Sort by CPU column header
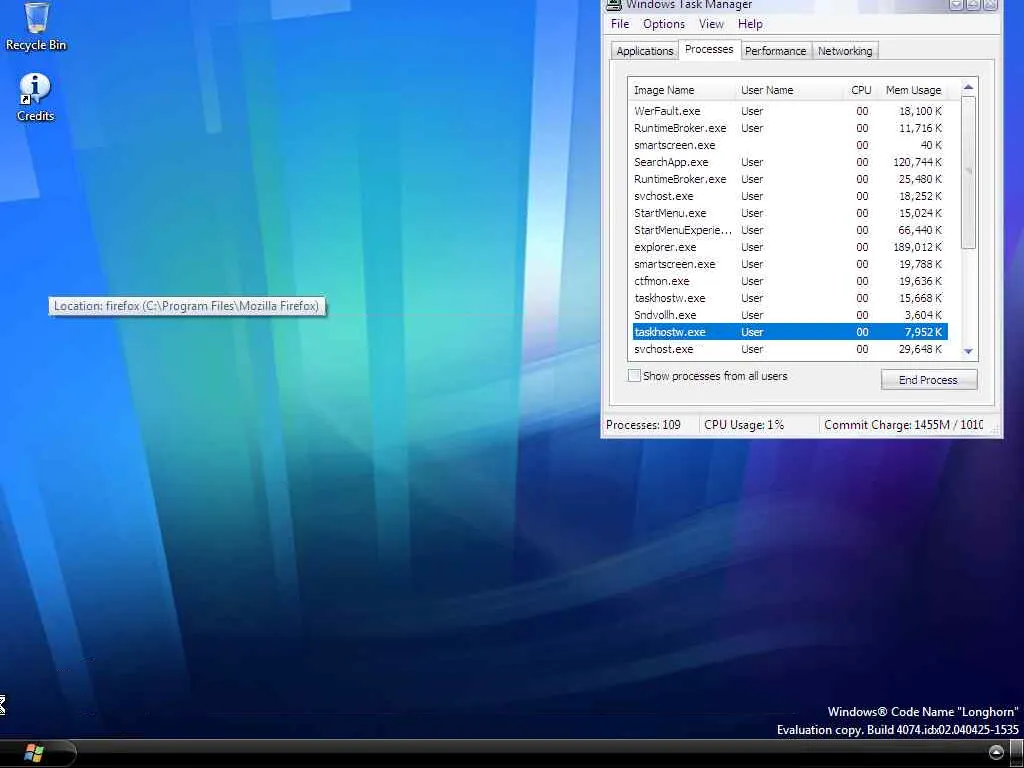The width and height of the screenshot is (1024, 768). point(860,90)
